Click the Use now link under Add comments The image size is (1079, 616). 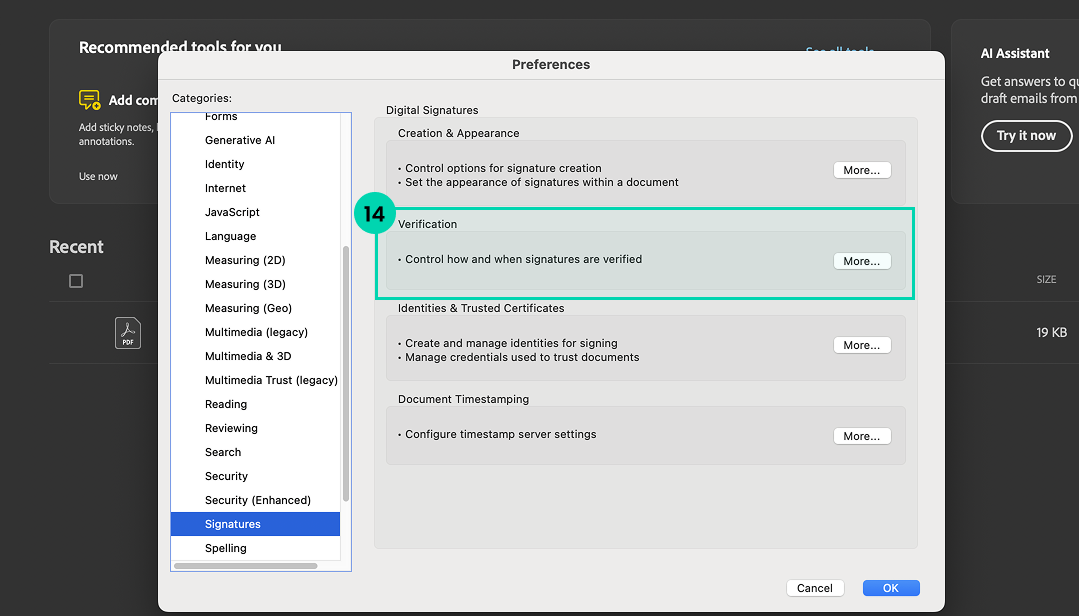98,176
